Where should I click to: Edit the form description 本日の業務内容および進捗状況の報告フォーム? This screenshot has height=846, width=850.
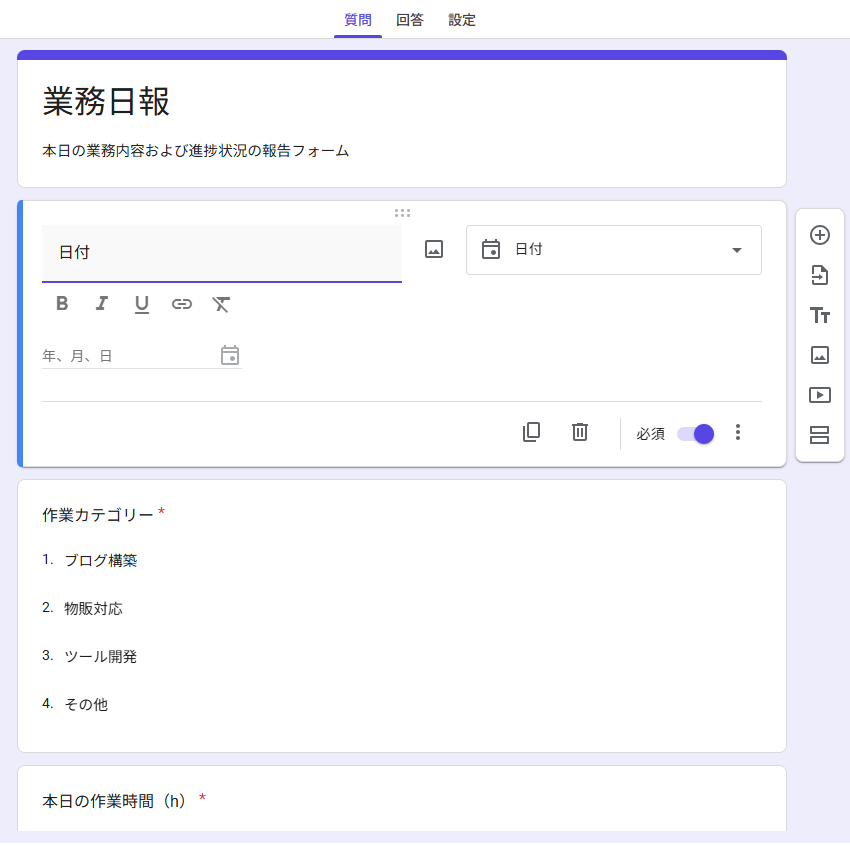(x=196, y=151)
